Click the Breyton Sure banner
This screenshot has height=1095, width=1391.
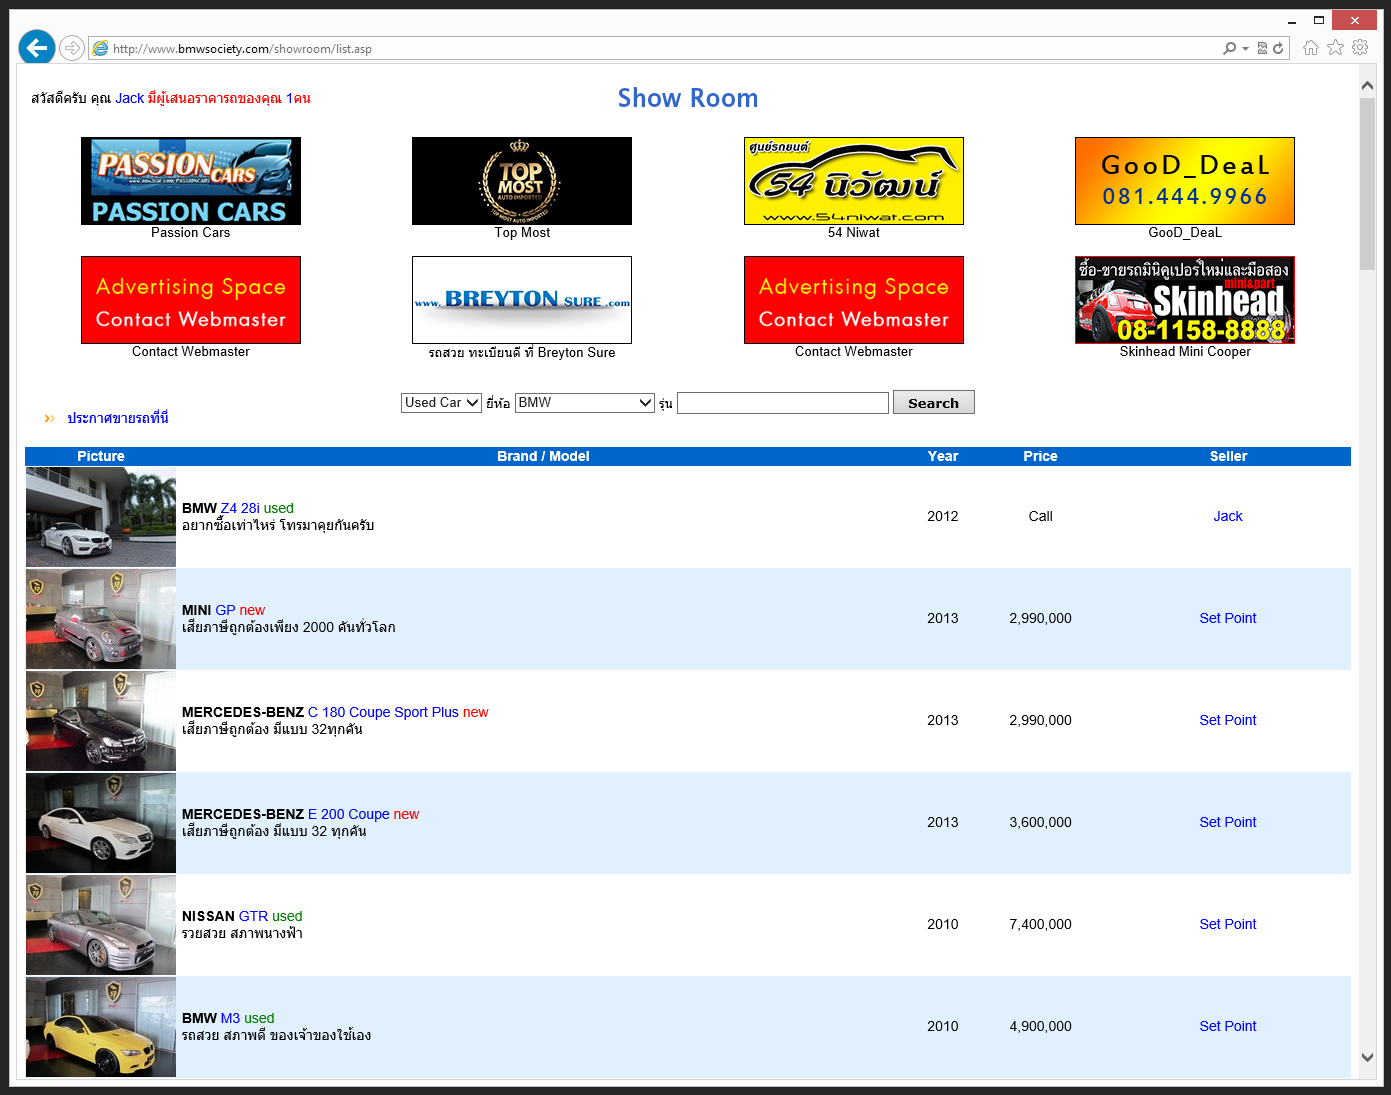pyautogui.click(x=522, y=300)
